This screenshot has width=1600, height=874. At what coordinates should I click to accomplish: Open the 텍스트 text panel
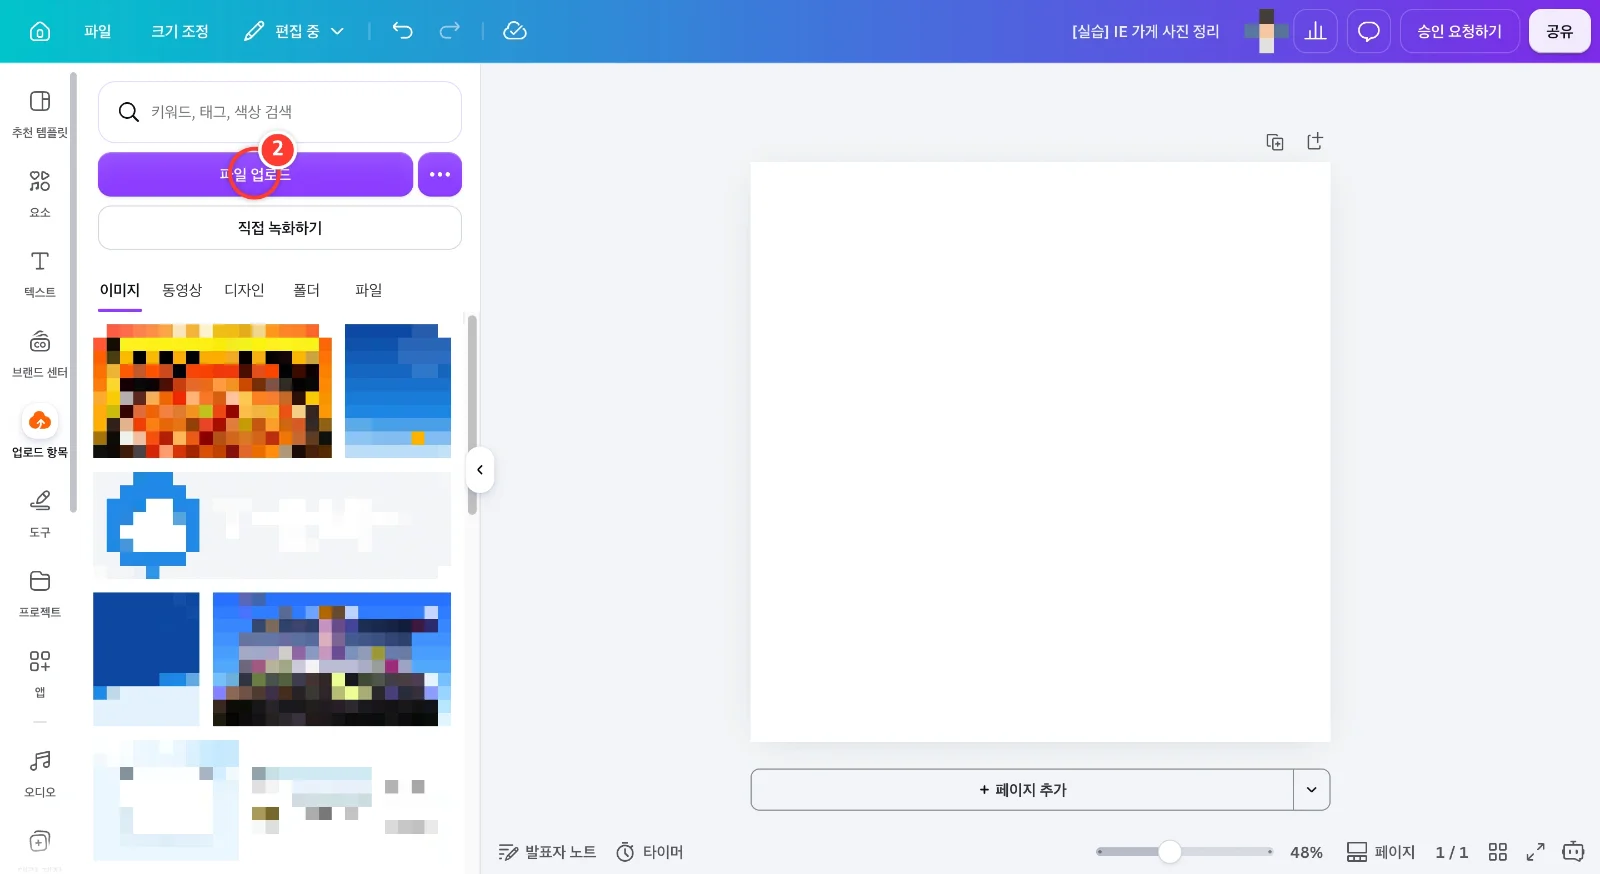[x=40, y=274]
